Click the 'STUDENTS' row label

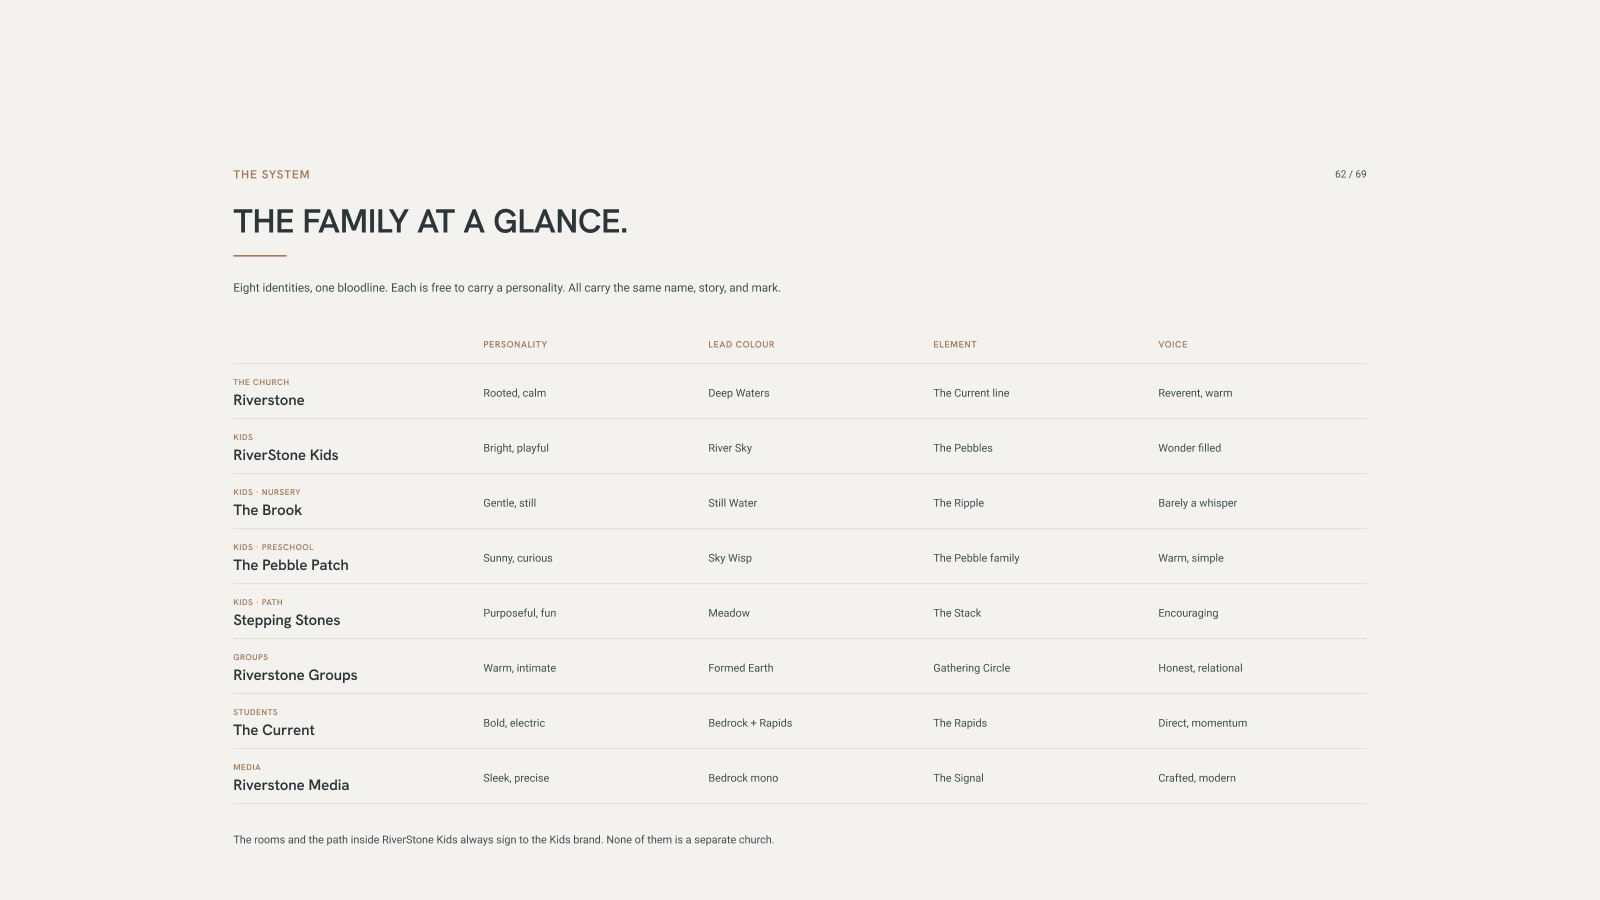coord(255,712)
